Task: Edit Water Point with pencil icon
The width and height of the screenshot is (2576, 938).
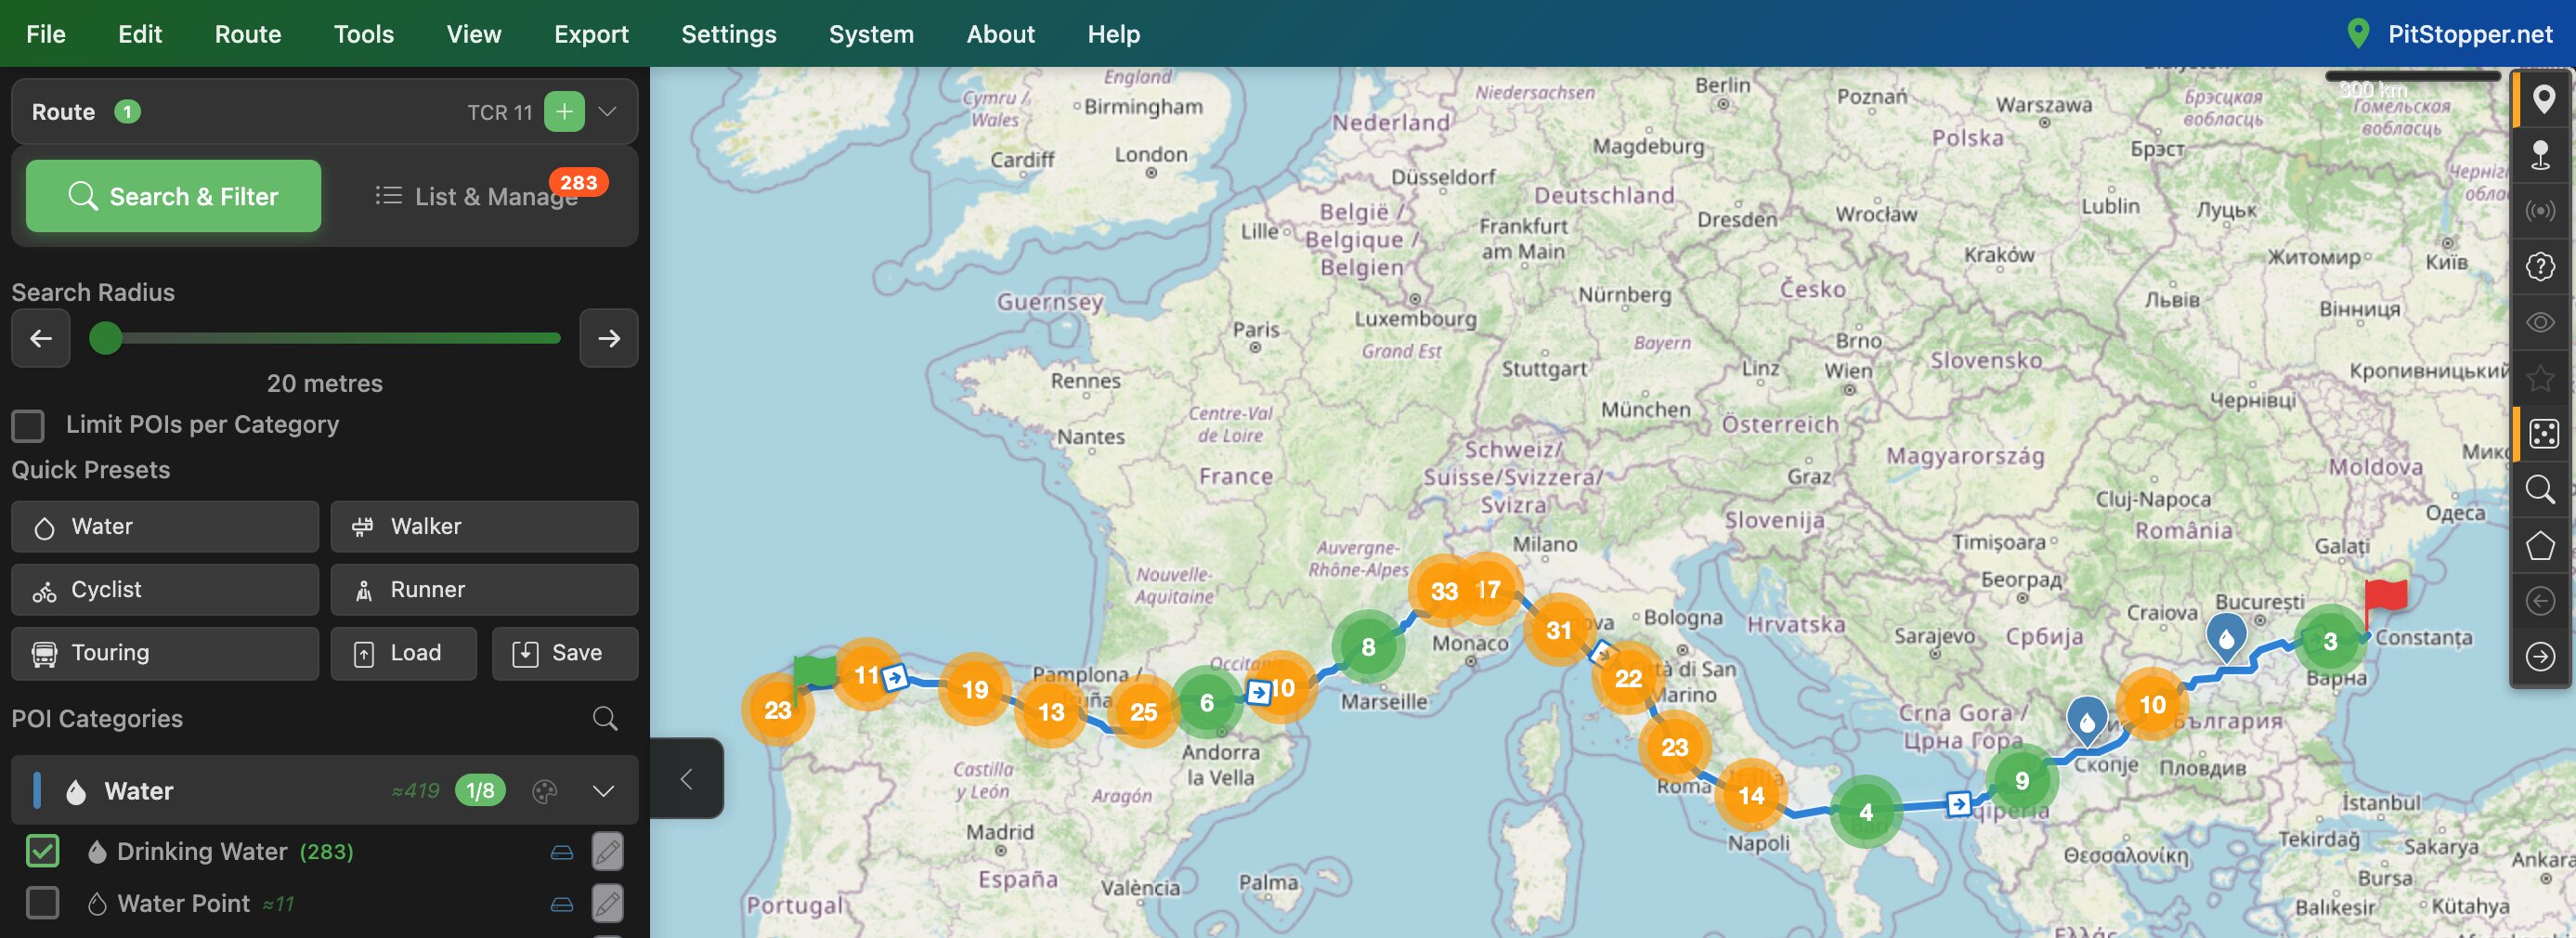Action: [607, 903]
